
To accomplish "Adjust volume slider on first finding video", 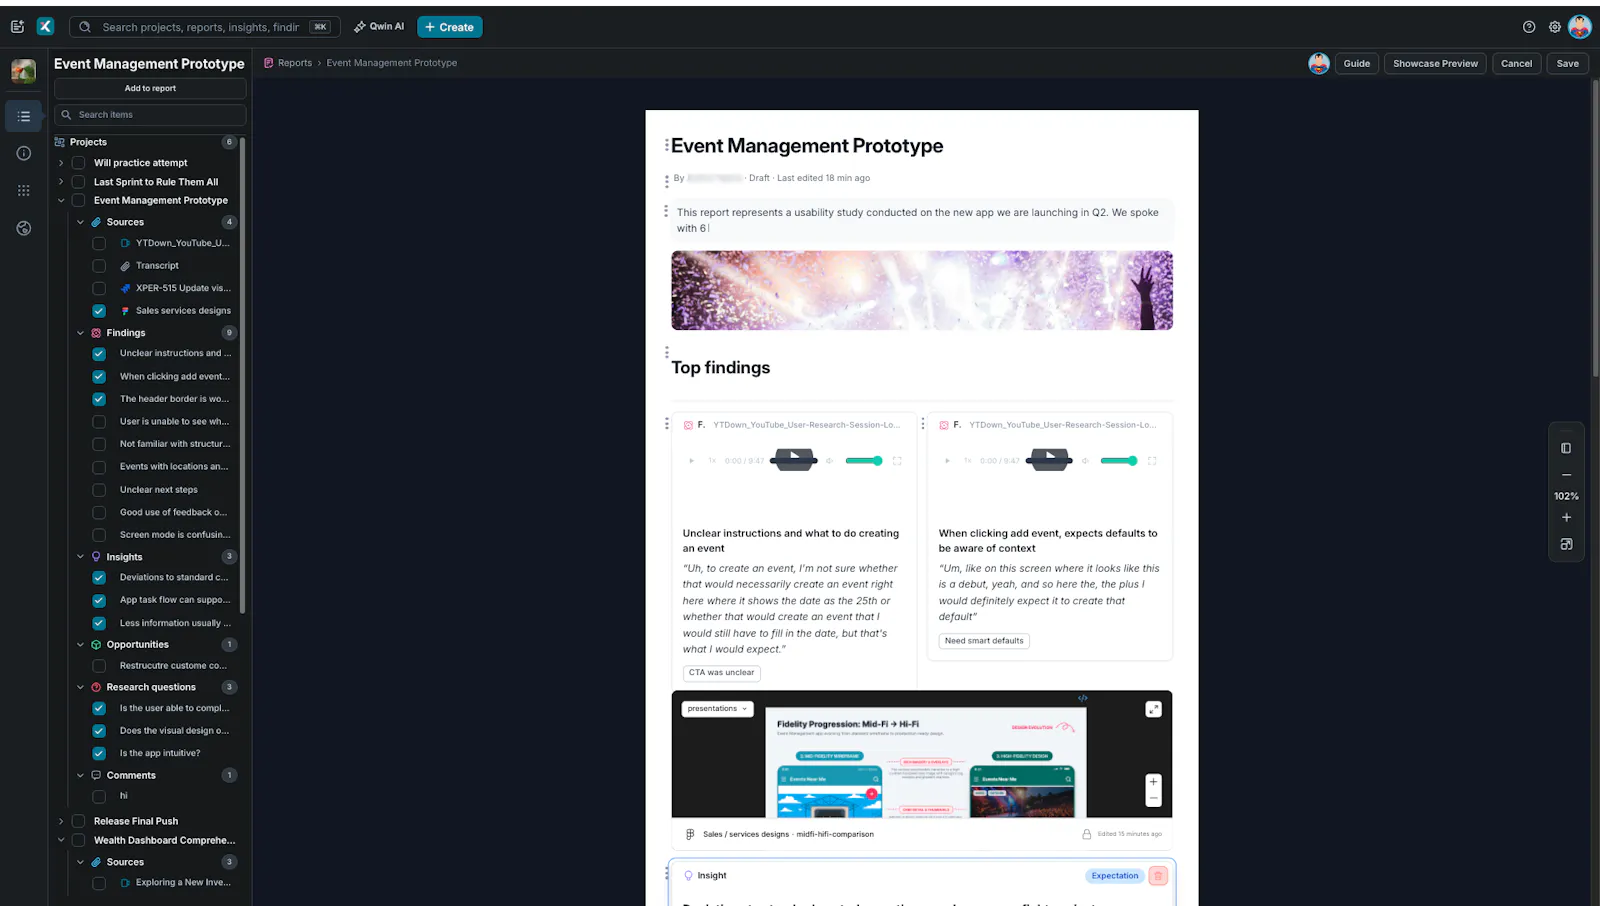I will [x=864, y=461].
